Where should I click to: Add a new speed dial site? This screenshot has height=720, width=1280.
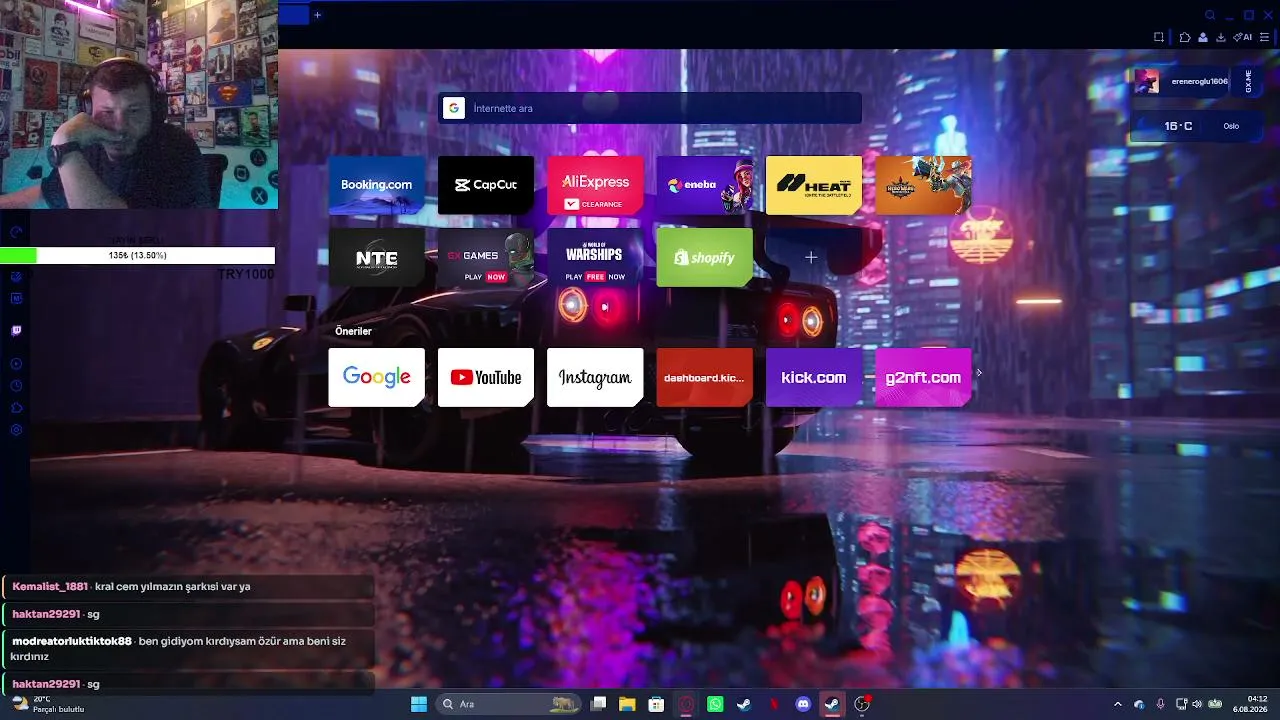[811, 257]
